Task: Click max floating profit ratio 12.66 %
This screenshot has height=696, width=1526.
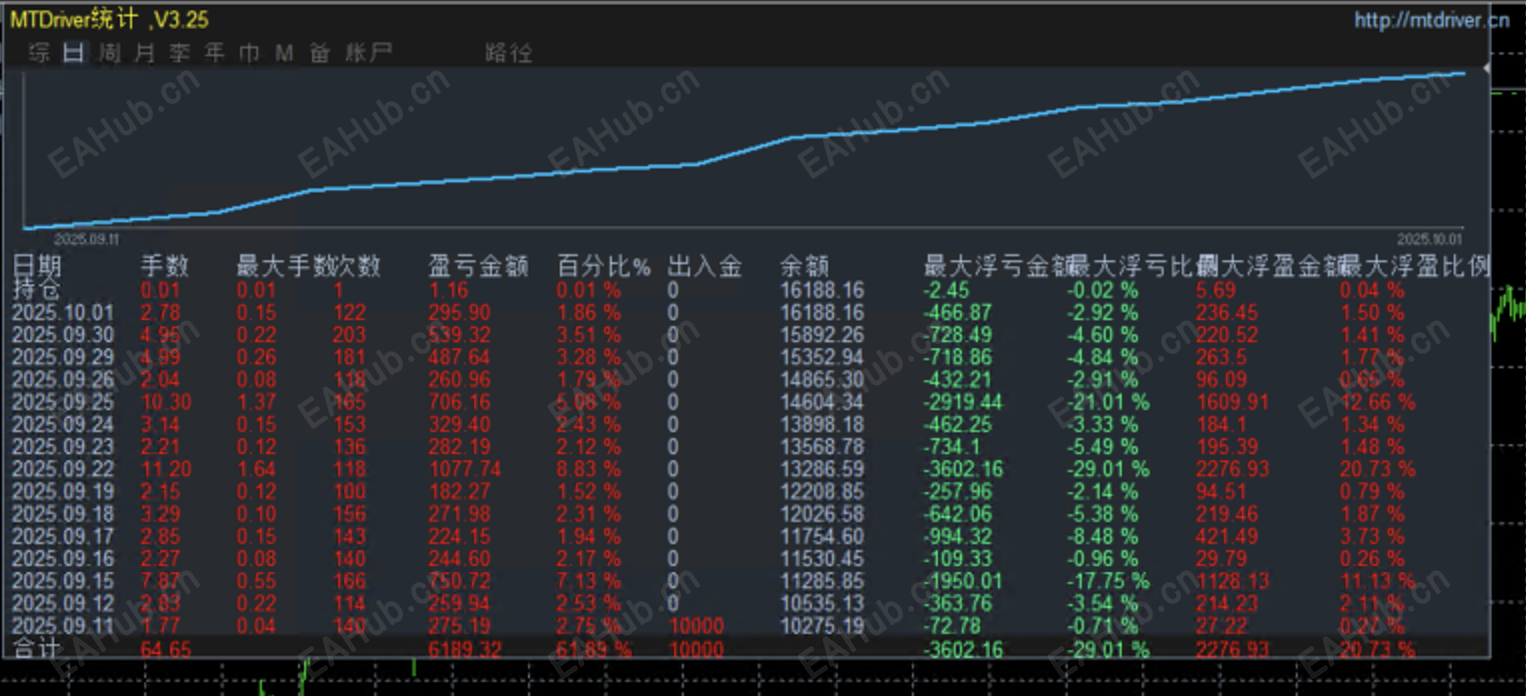Action: tap(1378, 402)
